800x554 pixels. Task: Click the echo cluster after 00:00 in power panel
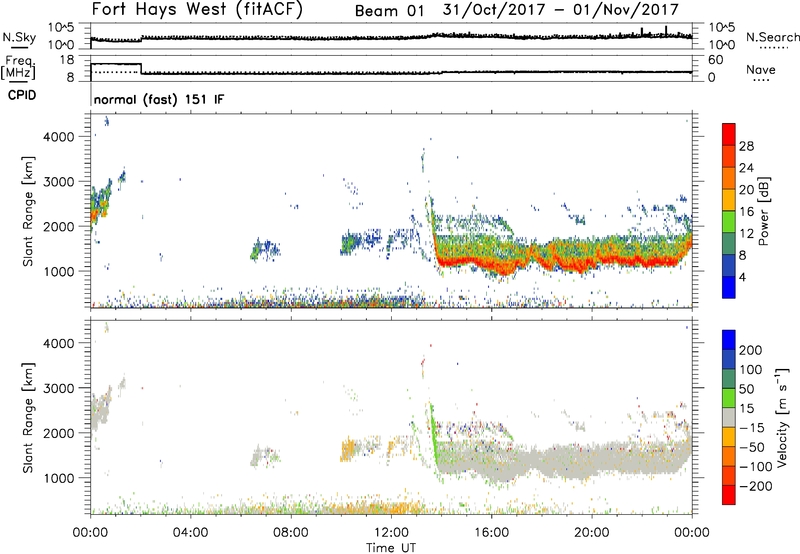tap(101, 205)
